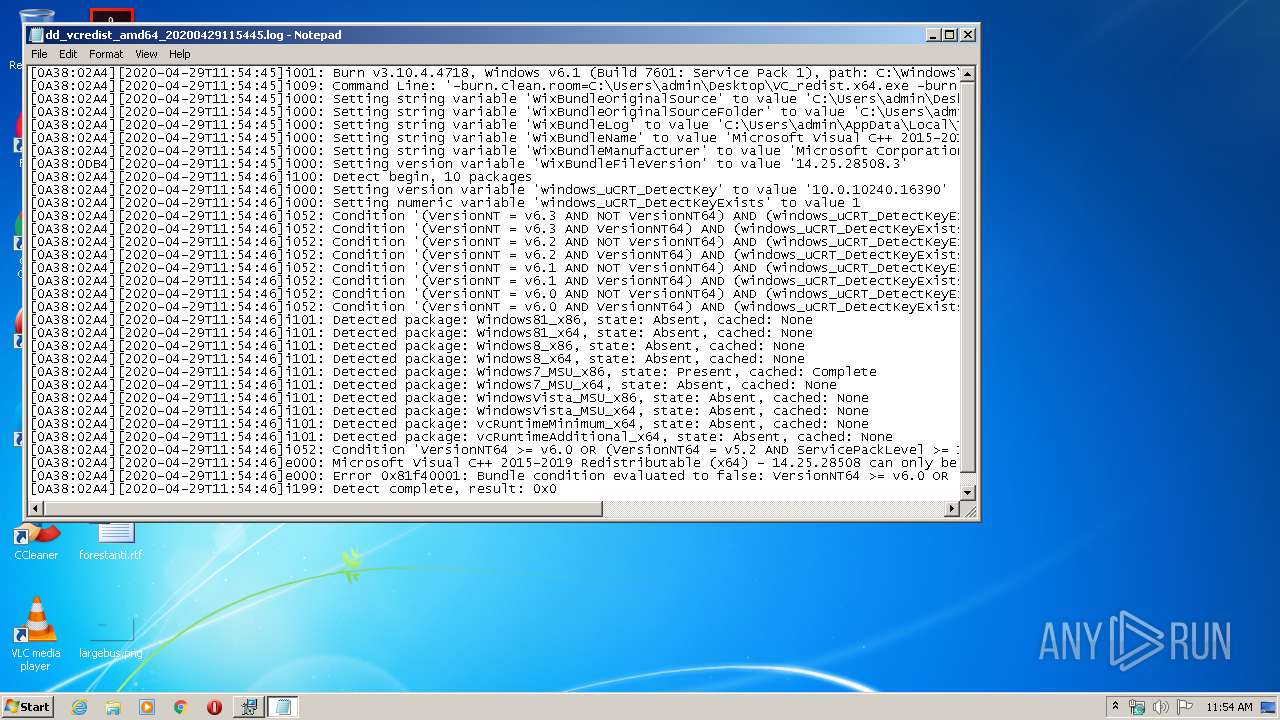Viewport: 1280px width, 720px height.
Task: Click the 'WindowsVista_MSU_x86' detected package line
Action: 449,398
